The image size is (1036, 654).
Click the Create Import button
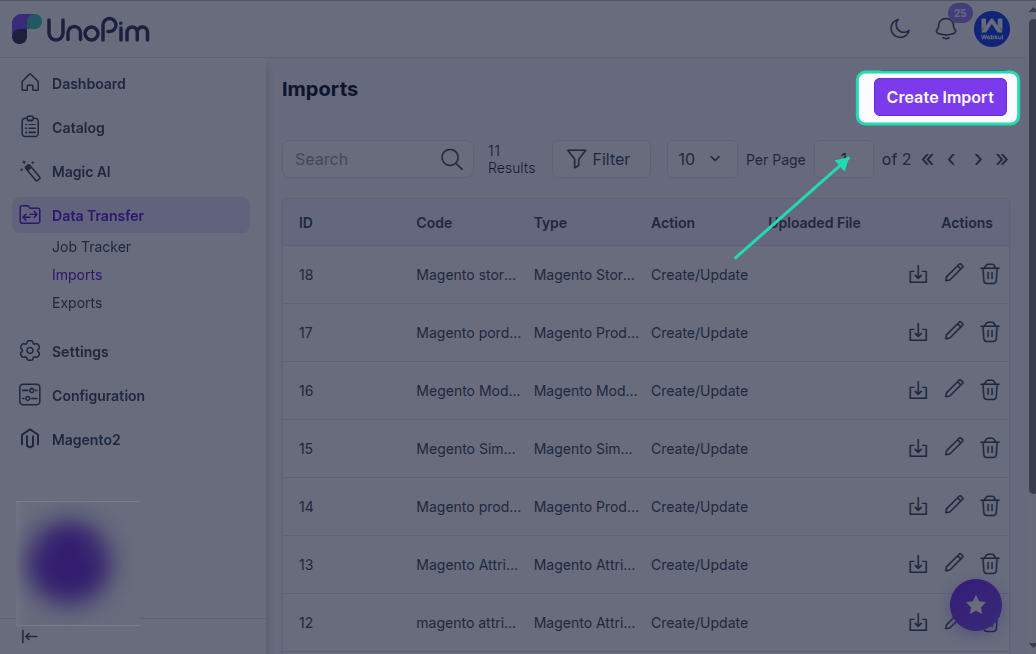point(940,97)
